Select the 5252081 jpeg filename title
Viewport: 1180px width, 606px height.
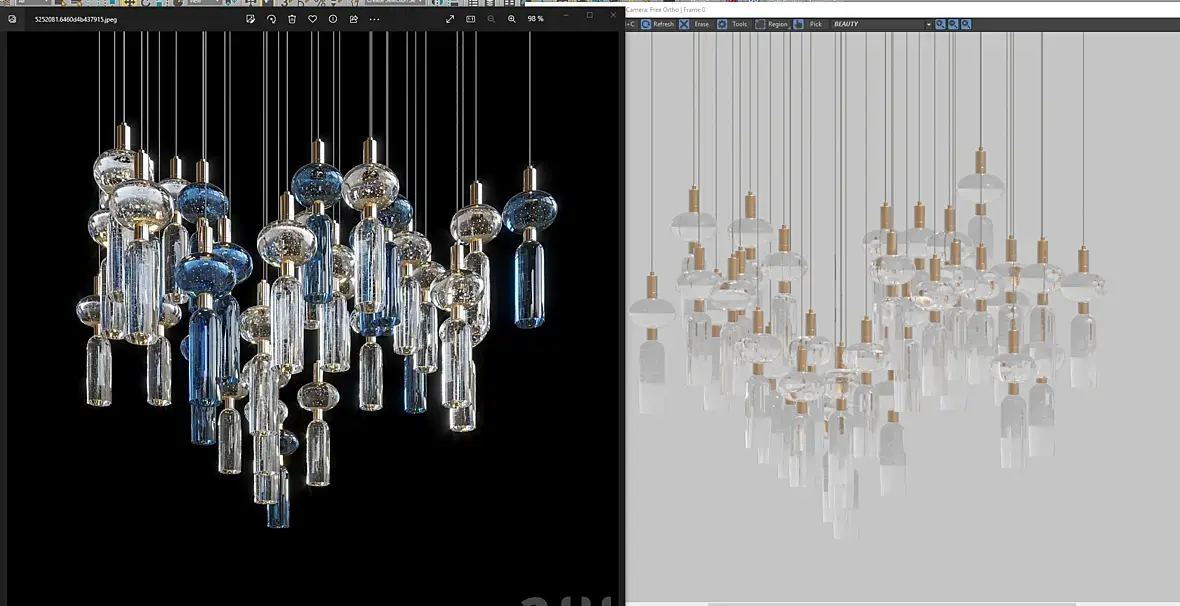point(76,20)
